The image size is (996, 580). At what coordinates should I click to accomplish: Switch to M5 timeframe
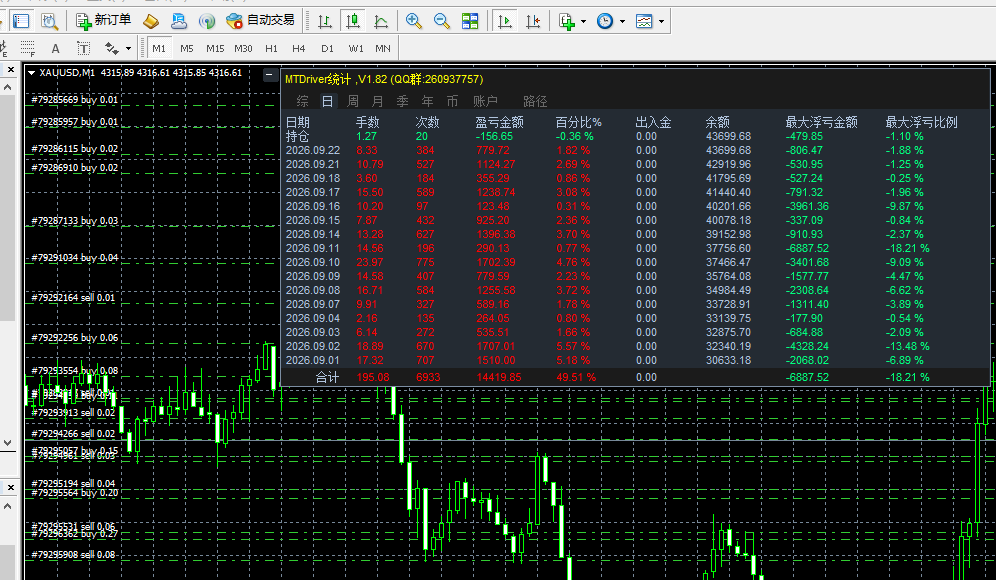pyautogui.click(x=187, y=48)
